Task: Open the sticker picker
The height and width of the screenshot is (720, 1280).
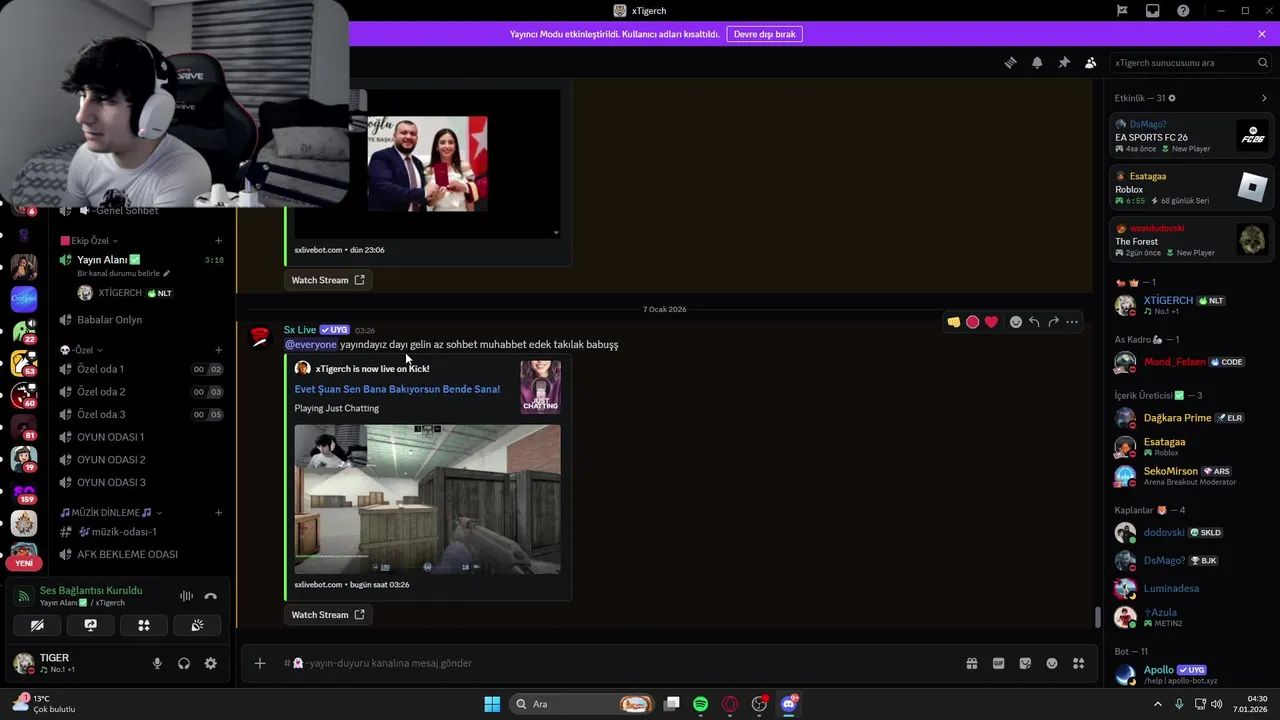Action: click(1025, 663)
